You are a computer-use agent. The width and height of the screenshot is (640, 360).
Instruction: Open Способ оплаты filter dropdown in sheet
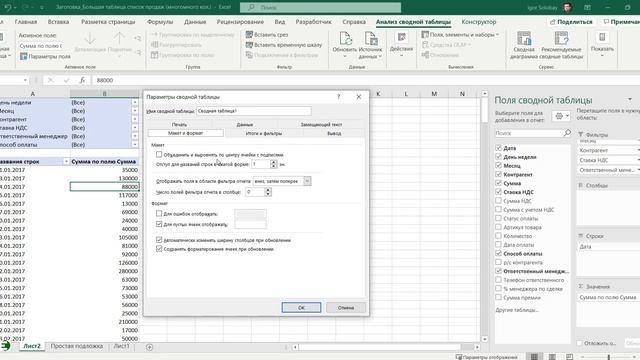135,144
